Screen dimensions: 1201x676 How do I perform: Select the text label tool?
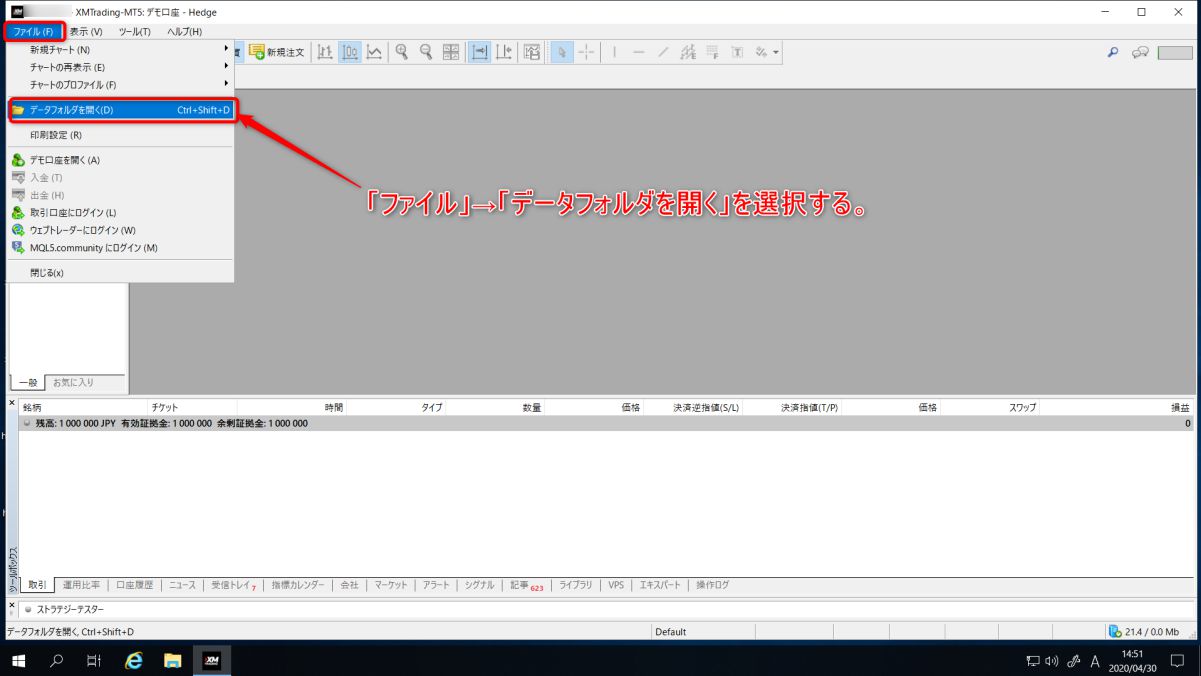pos(737,51)
